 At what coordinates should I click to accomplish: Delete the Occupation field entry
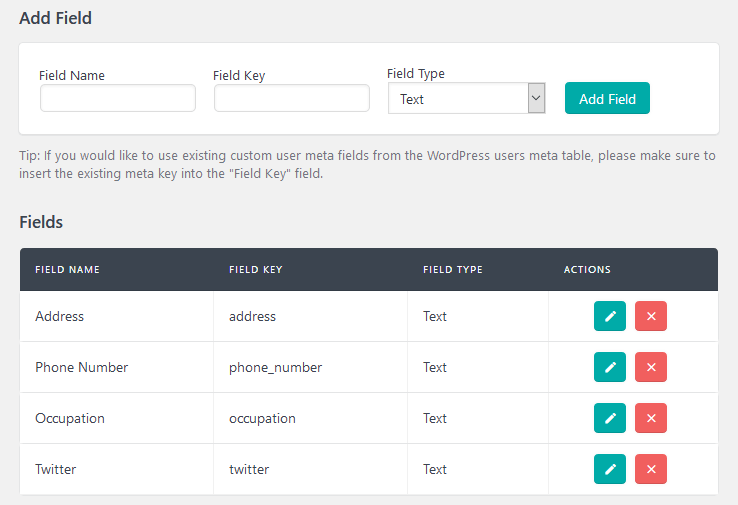click(x=651, y=418)
